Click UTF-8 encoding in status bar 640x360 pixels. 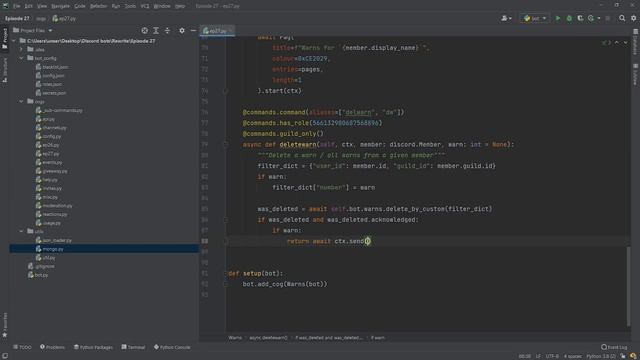pos(552,356)
